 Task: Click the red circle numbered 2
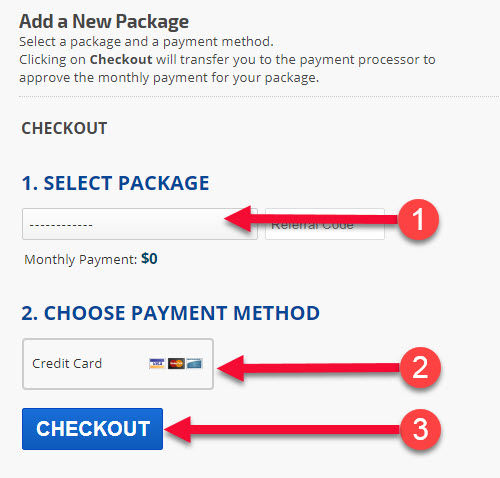pos(420,368)
